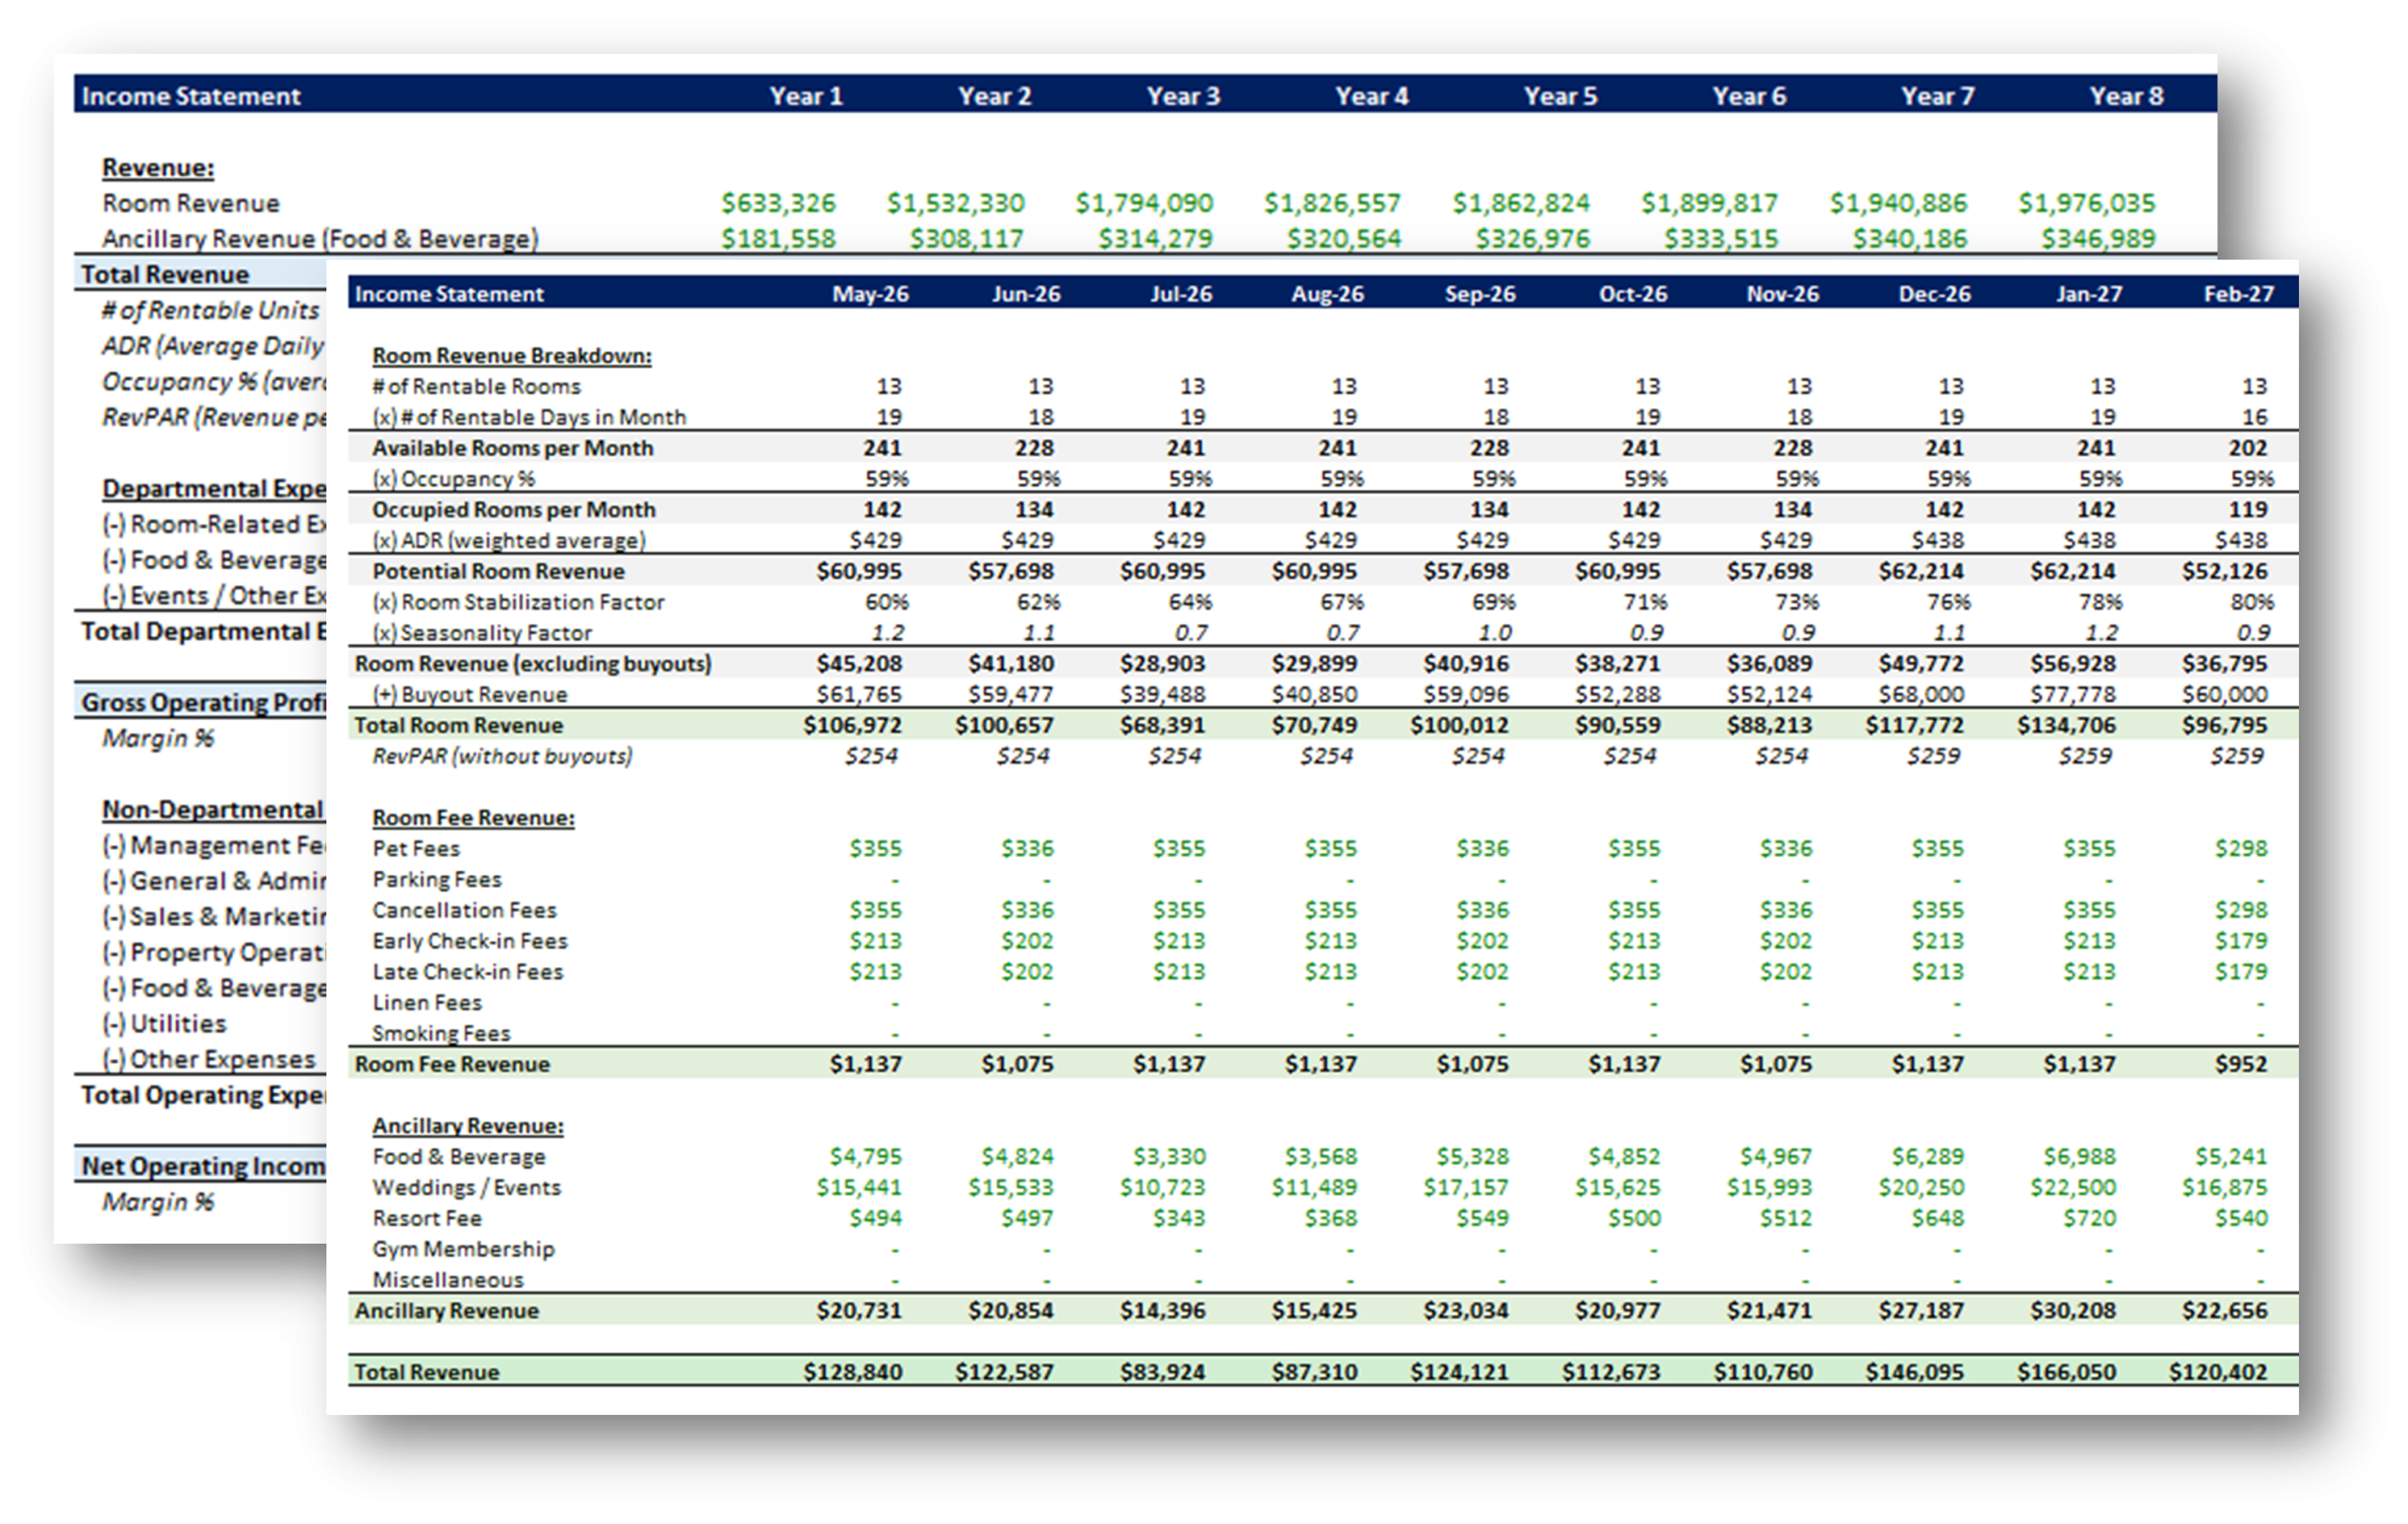
Task: Select the Gross Operating Profit row
Action: point(203,702)
